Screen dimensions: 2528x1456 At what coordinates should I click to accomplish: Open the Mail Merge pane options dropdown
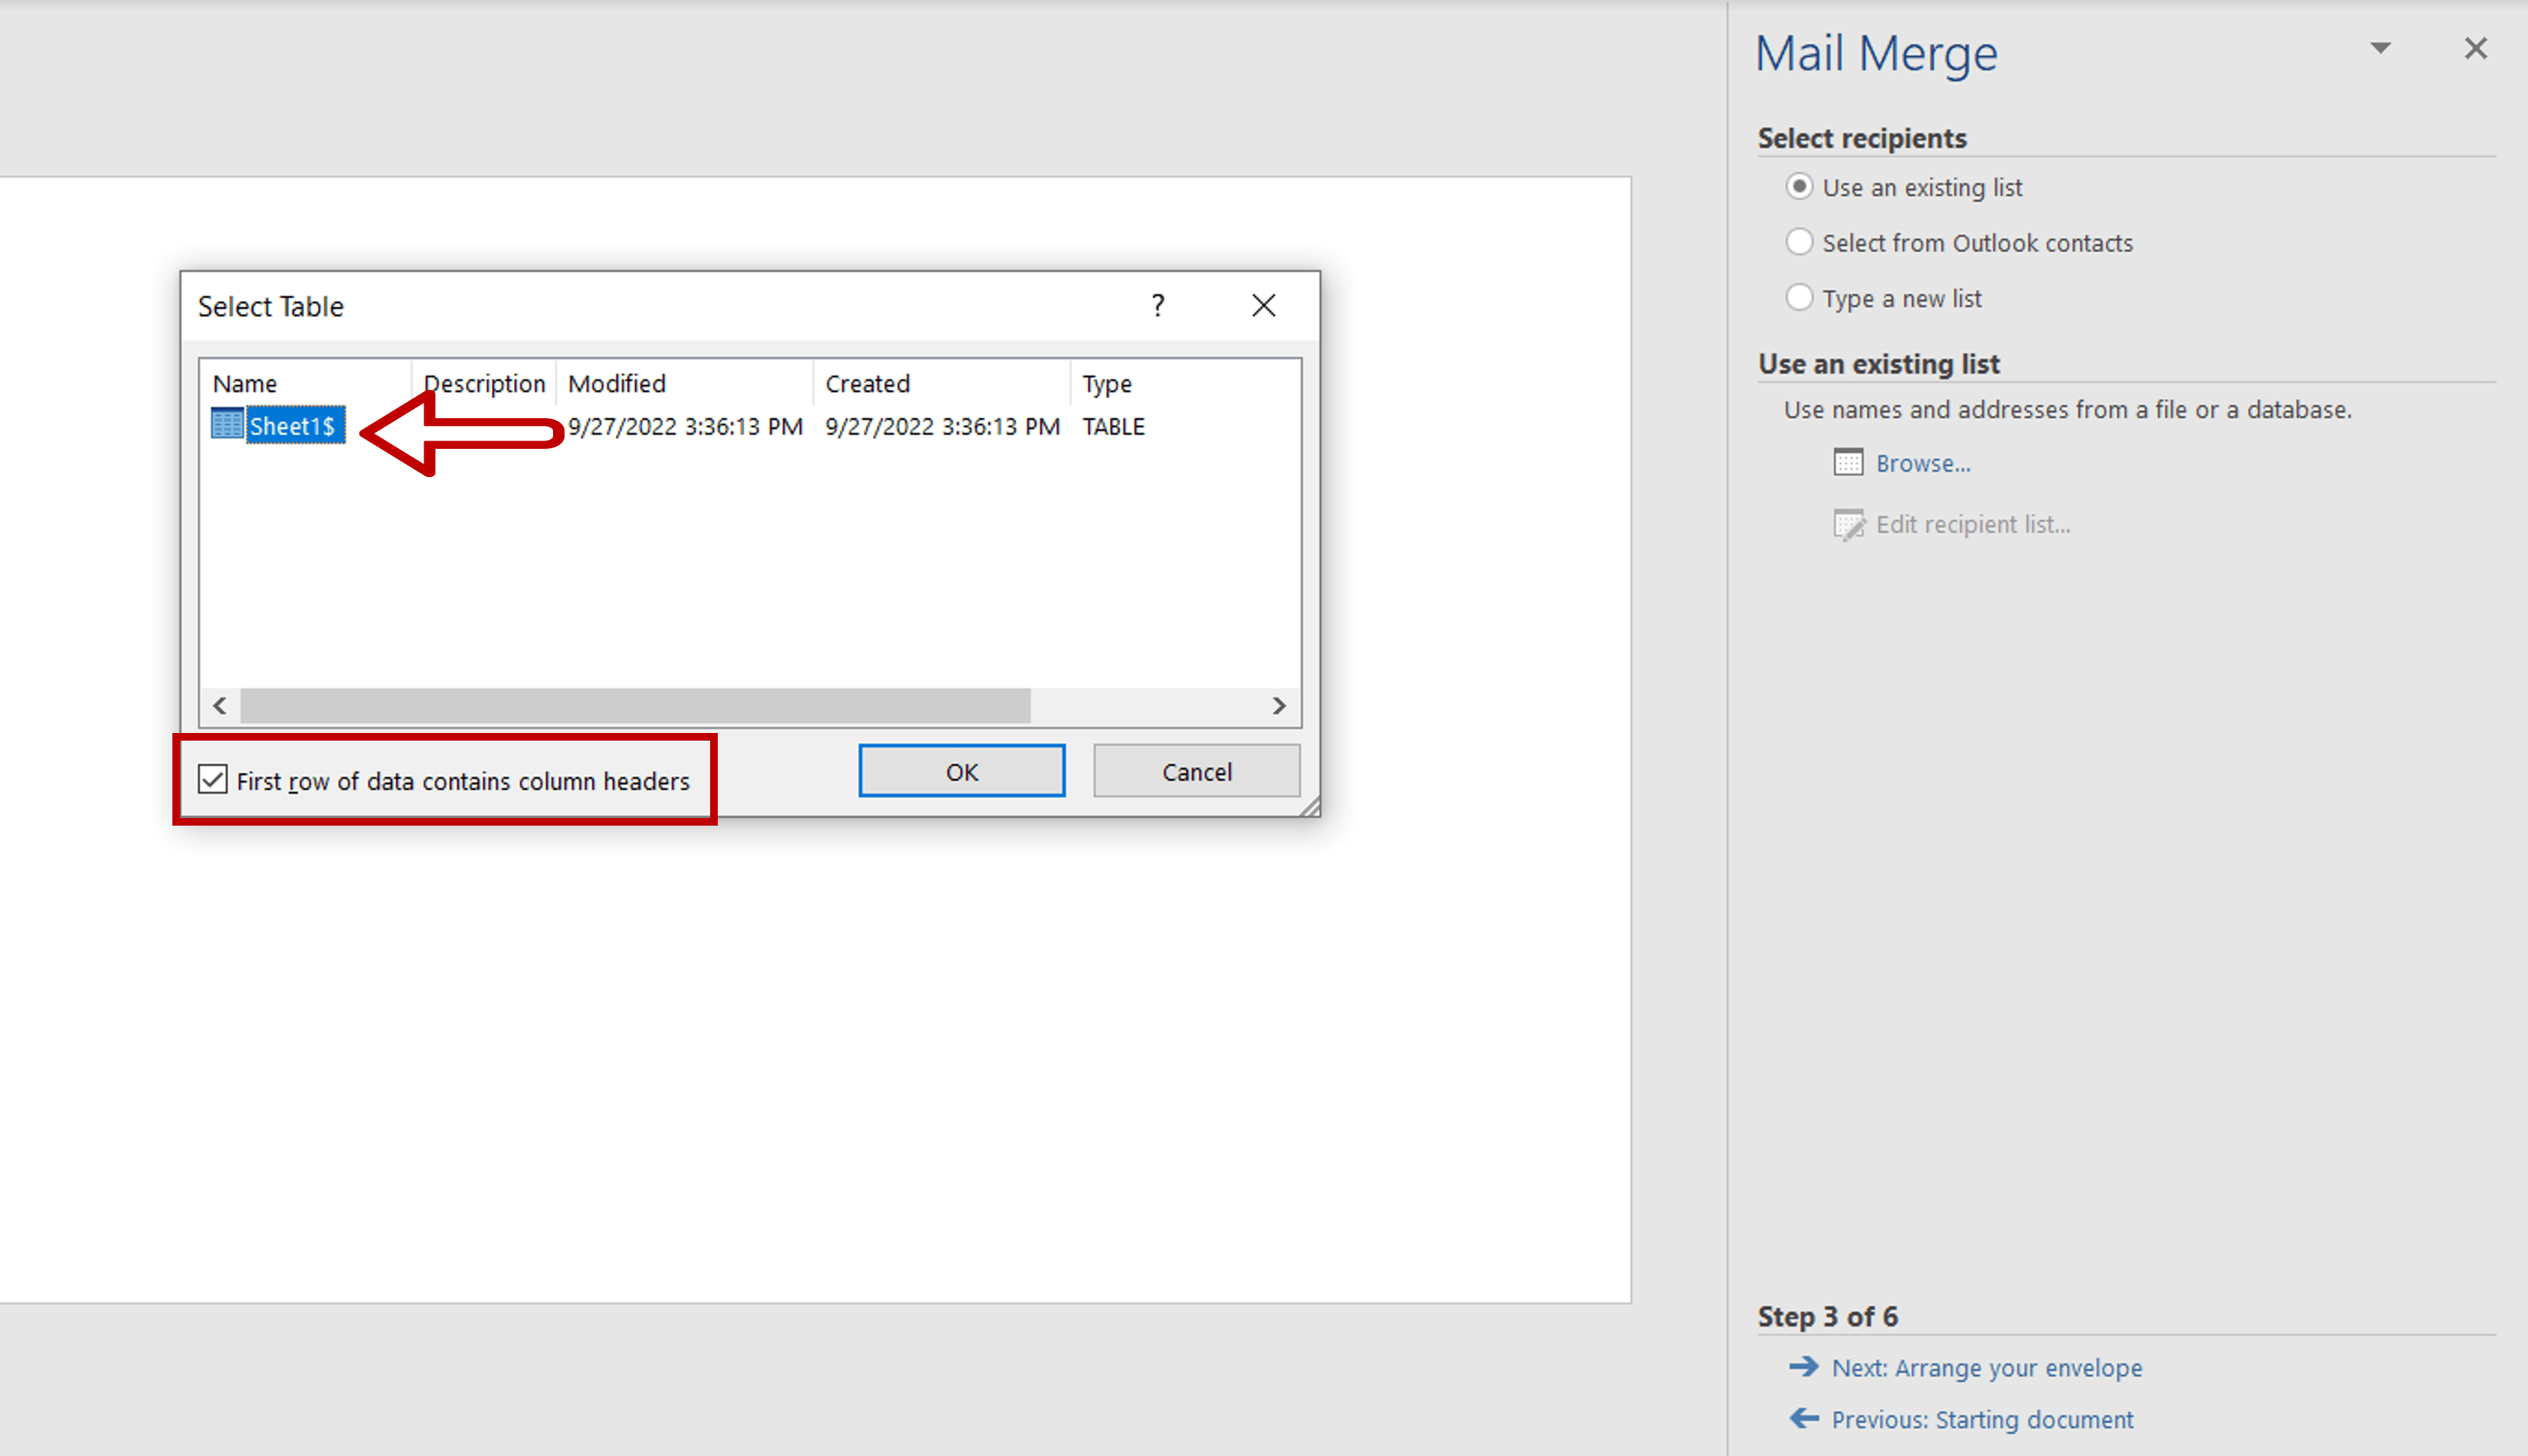2381,47
